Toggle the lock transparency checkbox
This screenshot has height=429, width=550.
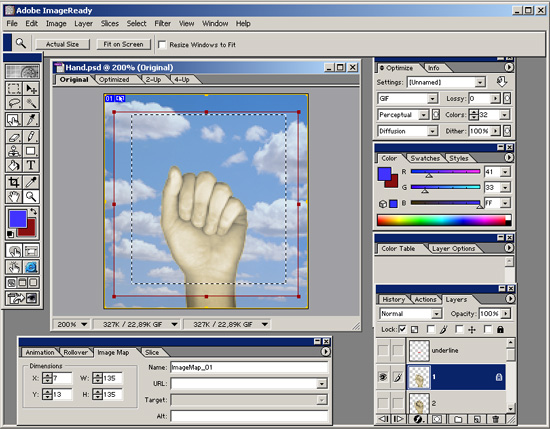tap(402, 329)
